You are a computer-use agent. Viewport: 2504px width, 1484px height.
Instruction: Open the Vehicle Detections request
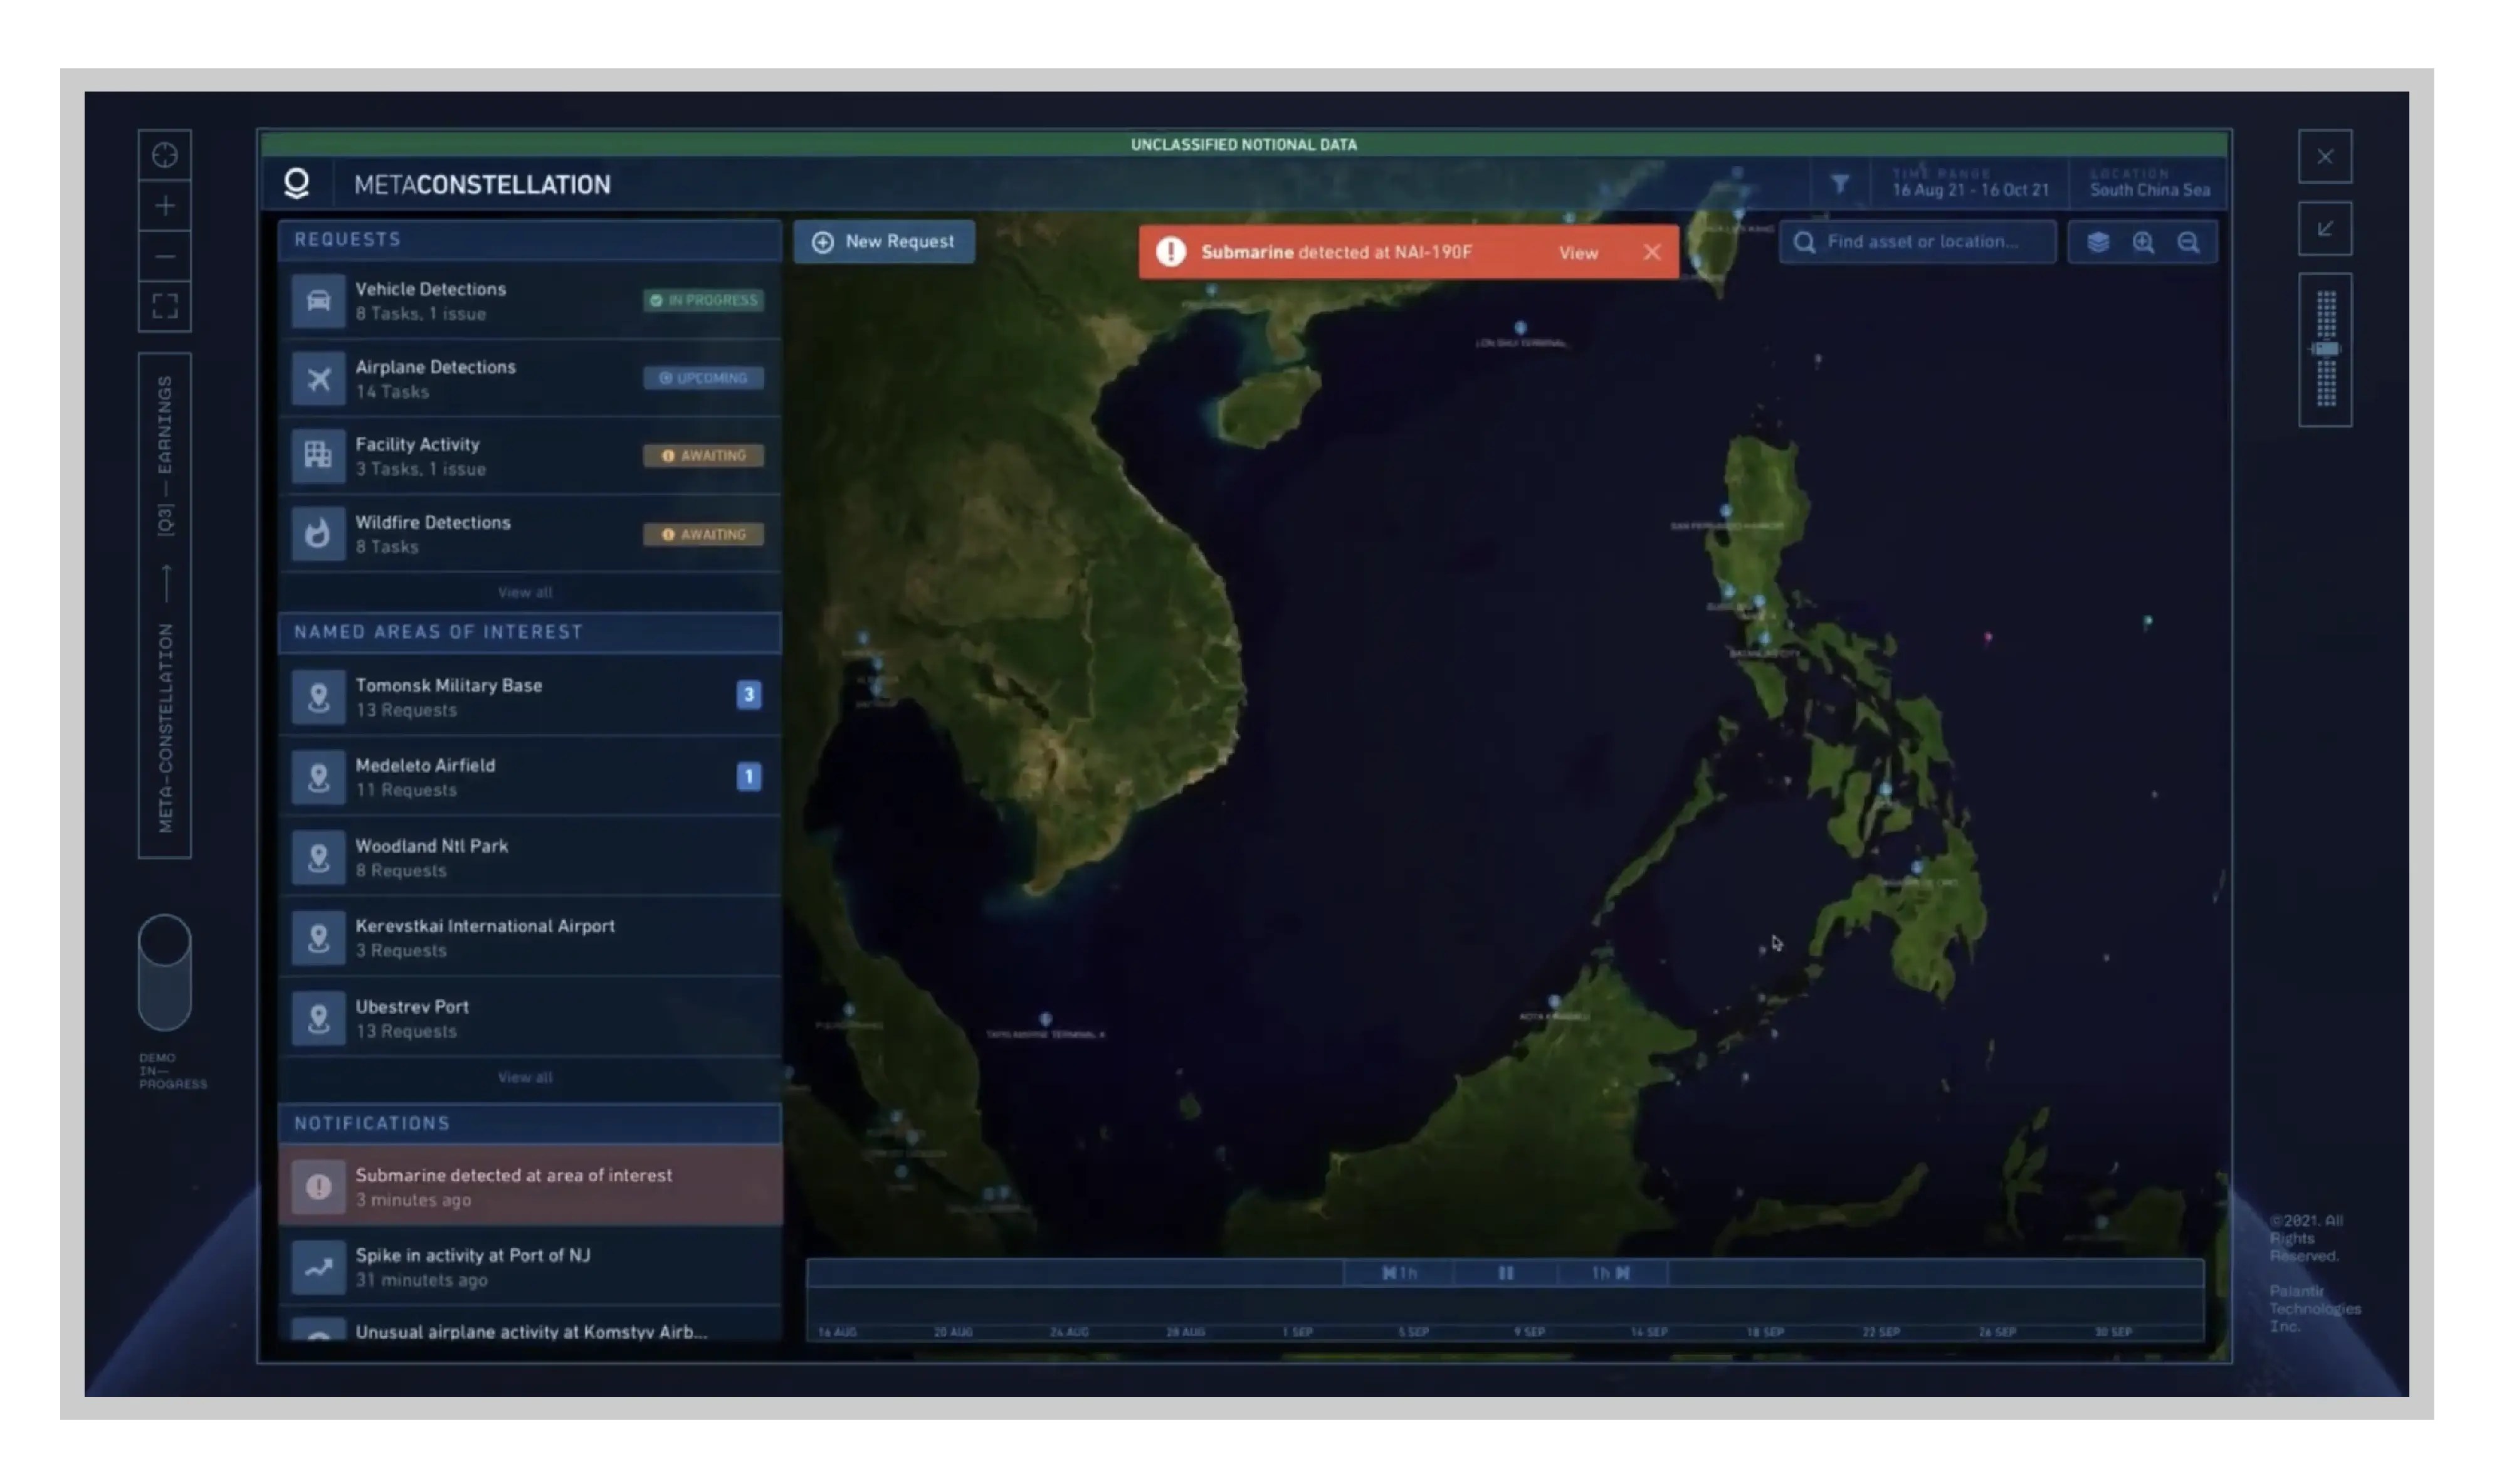point(530,300)
